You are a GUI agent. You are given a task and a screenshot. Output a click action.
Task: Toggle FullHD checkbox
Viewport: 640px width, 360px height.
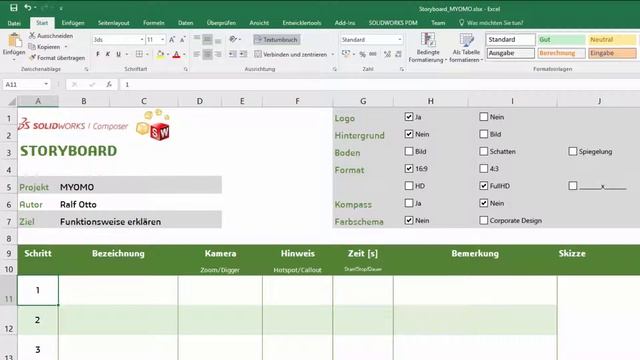coord(484,186)
